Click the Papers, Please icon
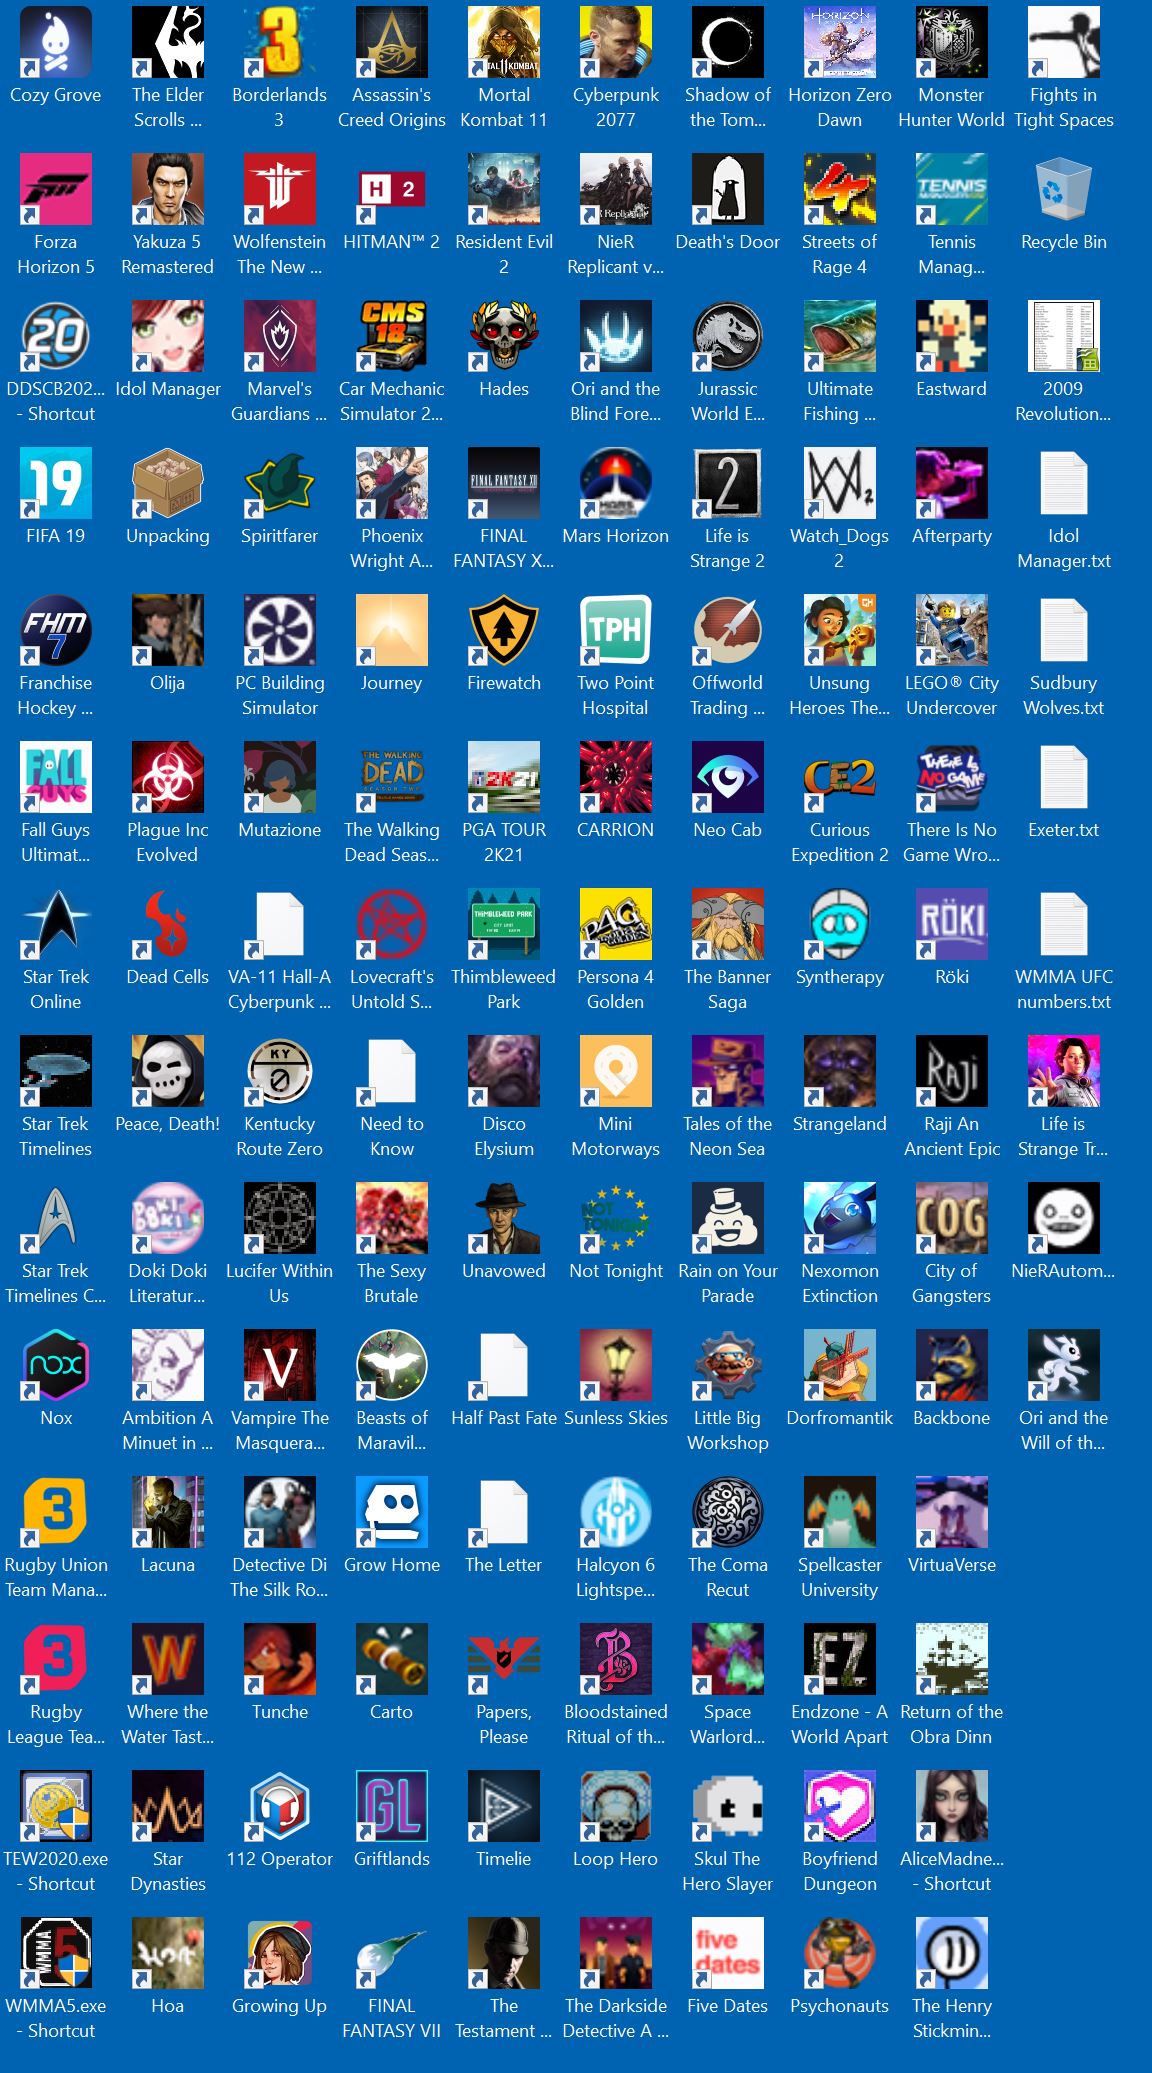 click(x=504, y=1659)
